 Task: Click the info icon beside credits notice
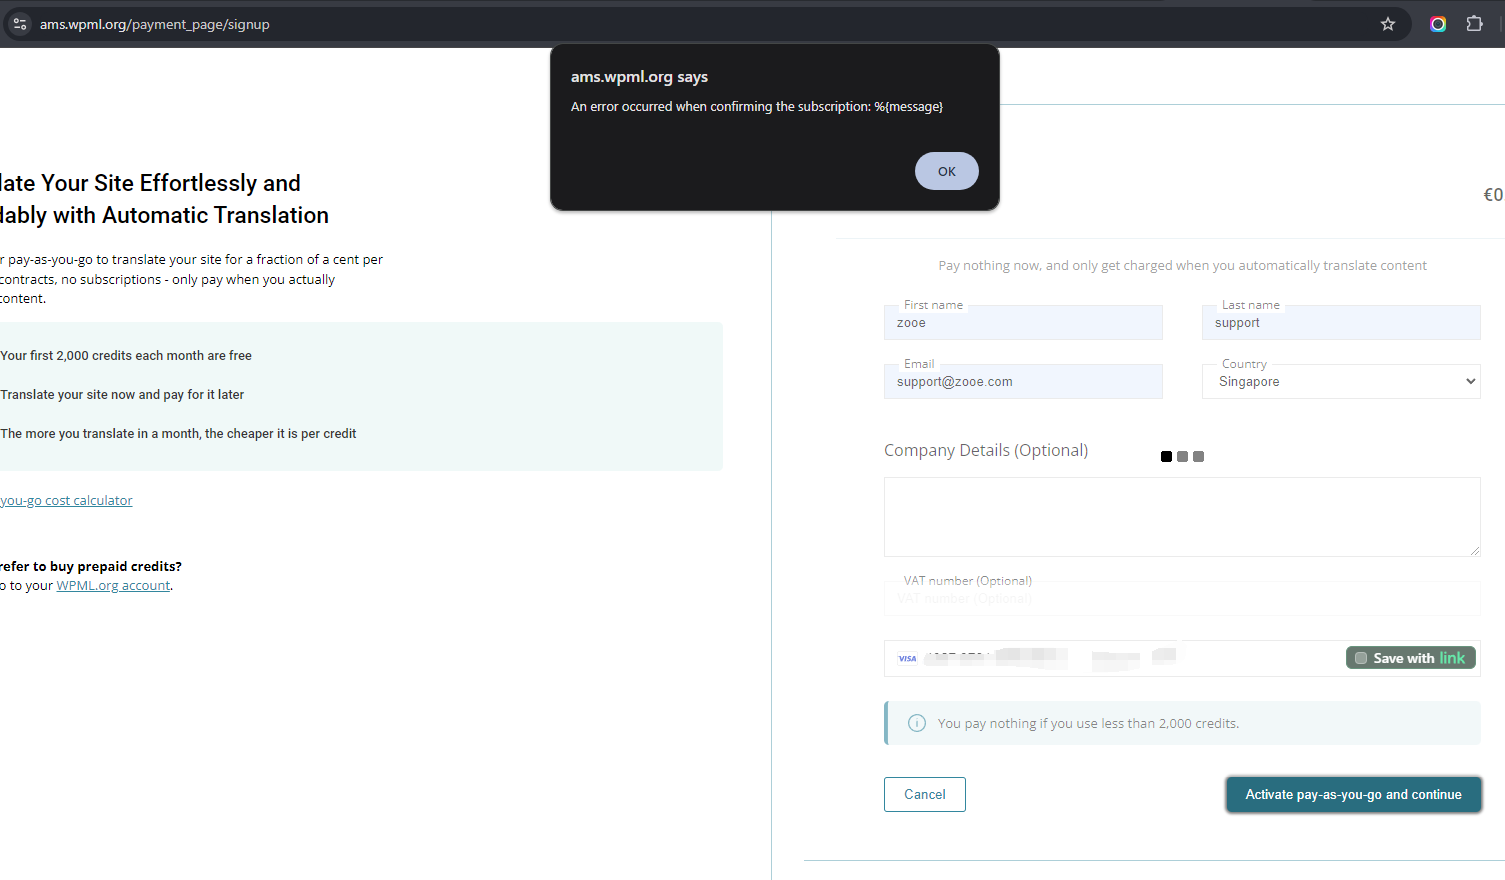916,723
